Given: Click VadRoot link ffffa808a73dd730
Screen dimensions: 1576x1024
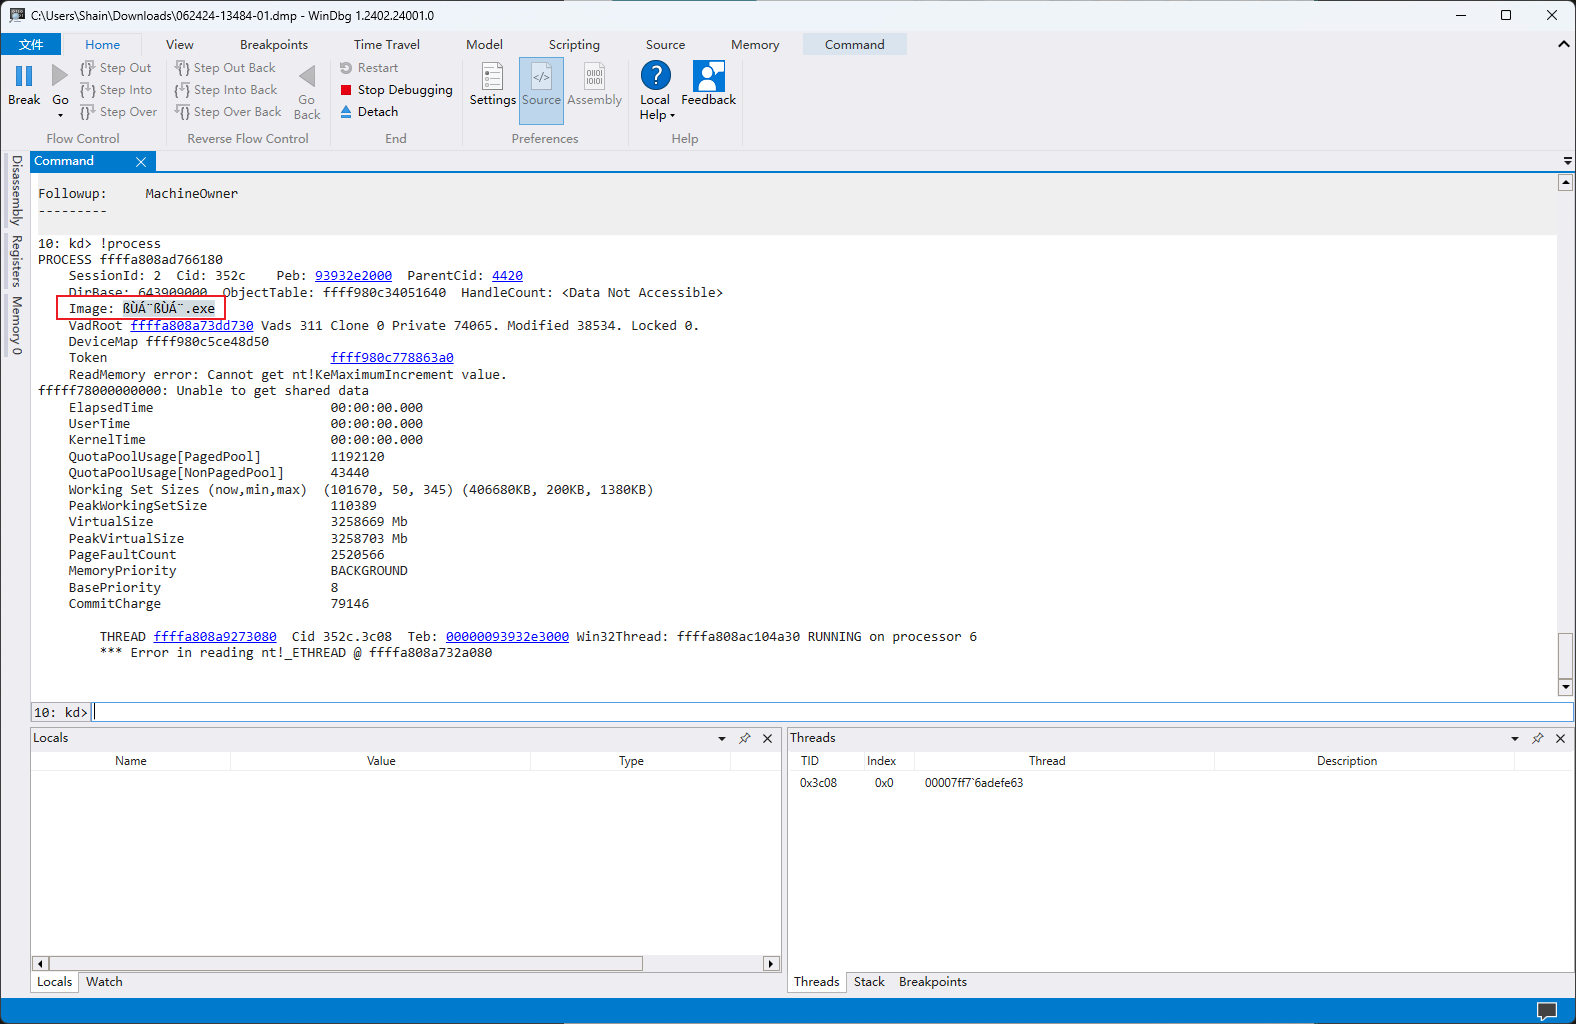Looking at the screenshot, I should [192, 326].
